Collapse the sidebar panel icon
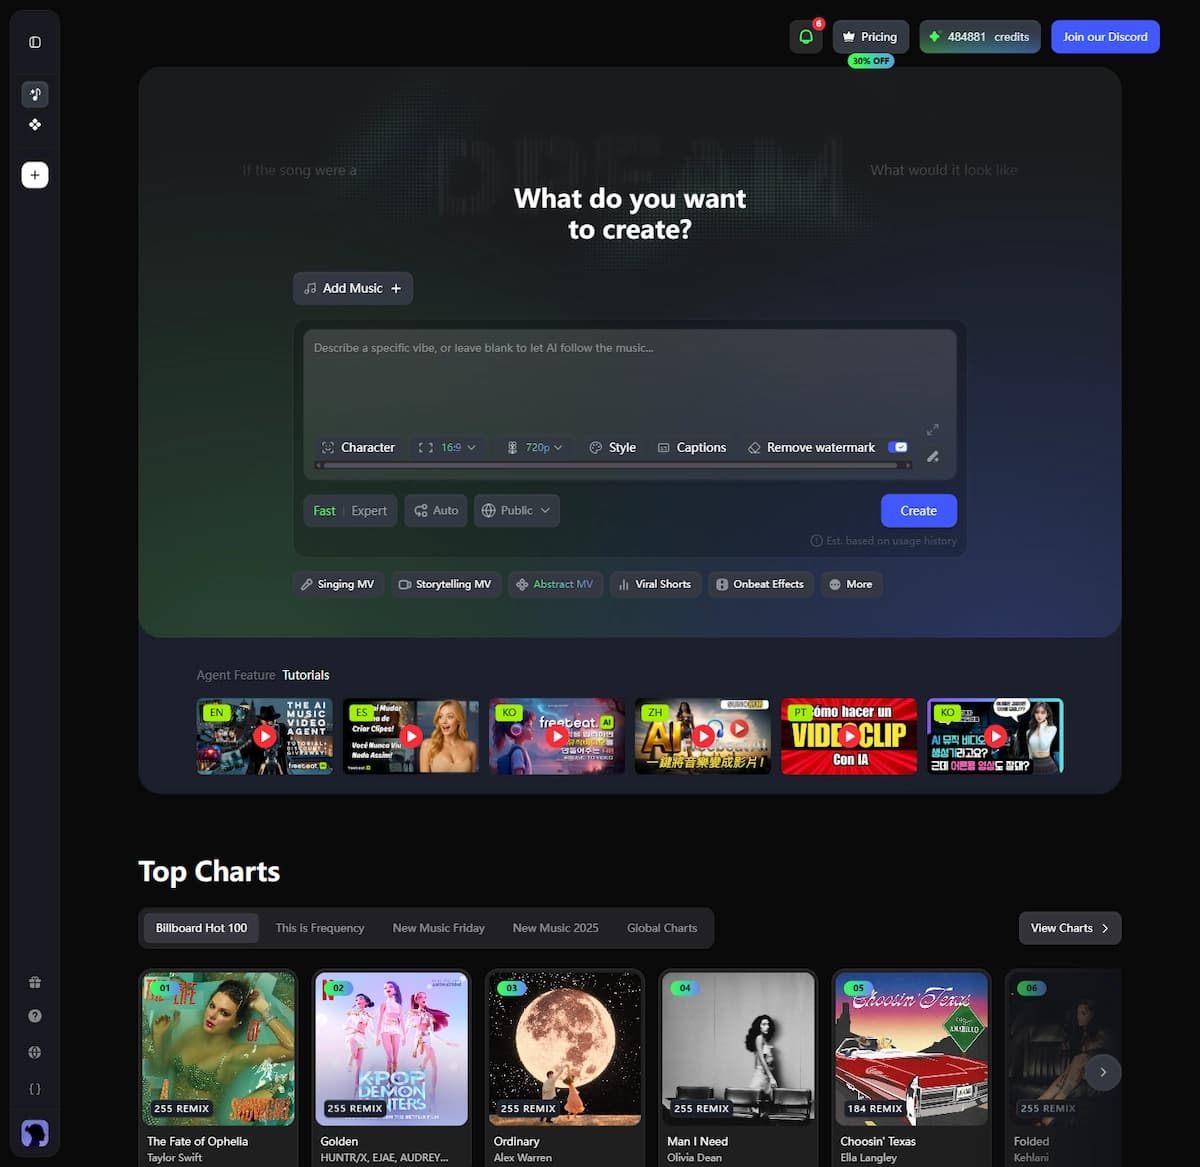The image size is (1200, 1167). coord(35,42)
